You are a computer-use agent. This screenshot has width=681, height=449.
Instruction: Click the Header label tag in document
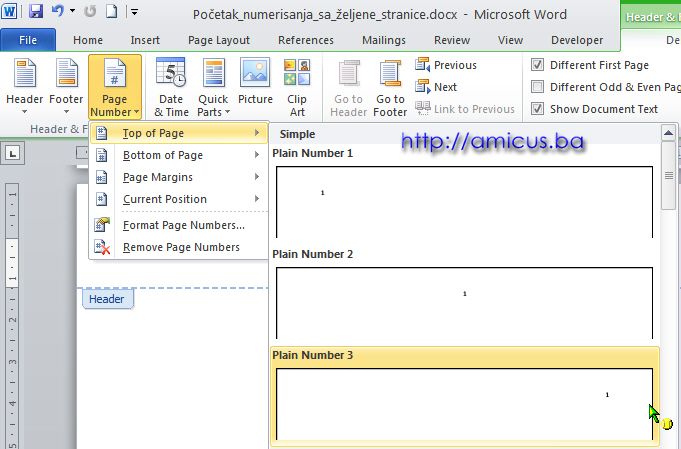click(x=107, y=299)
